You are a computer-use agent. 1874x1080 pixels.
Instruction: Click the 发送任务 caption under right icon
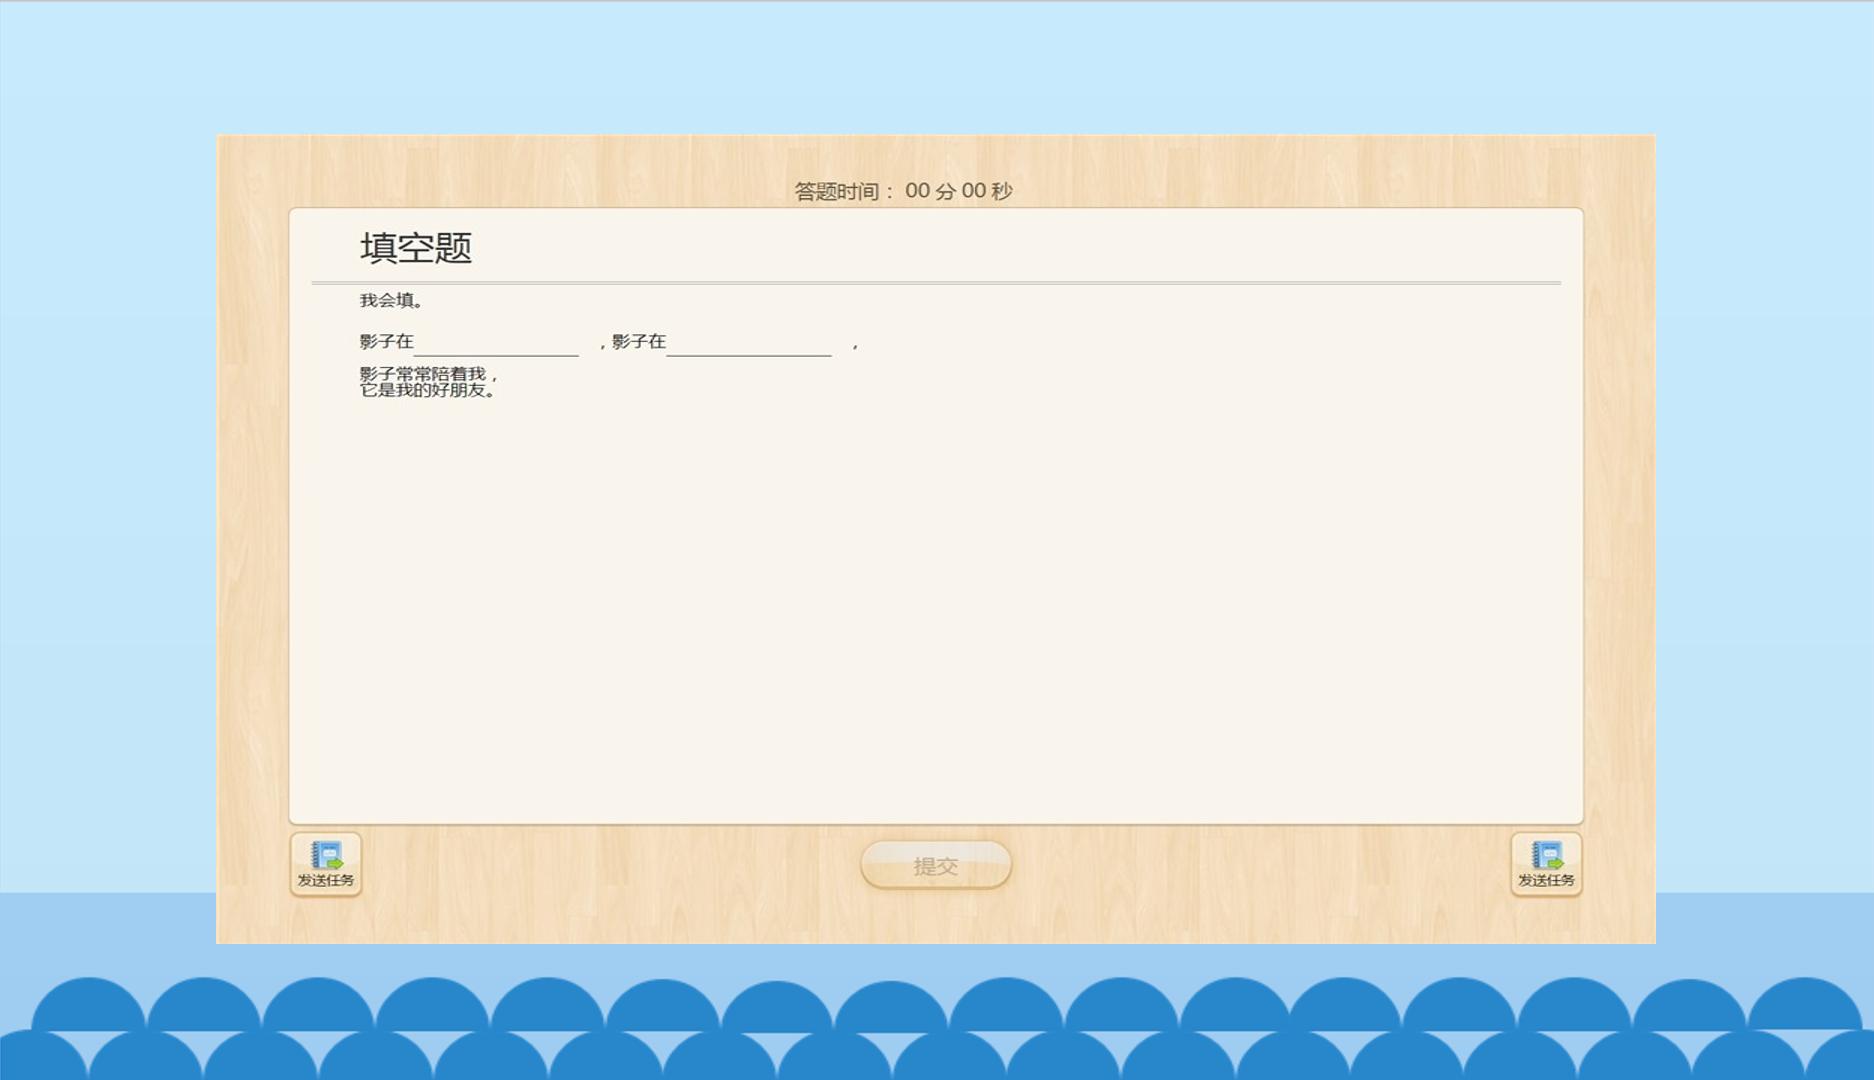(x=1546, y=880)
